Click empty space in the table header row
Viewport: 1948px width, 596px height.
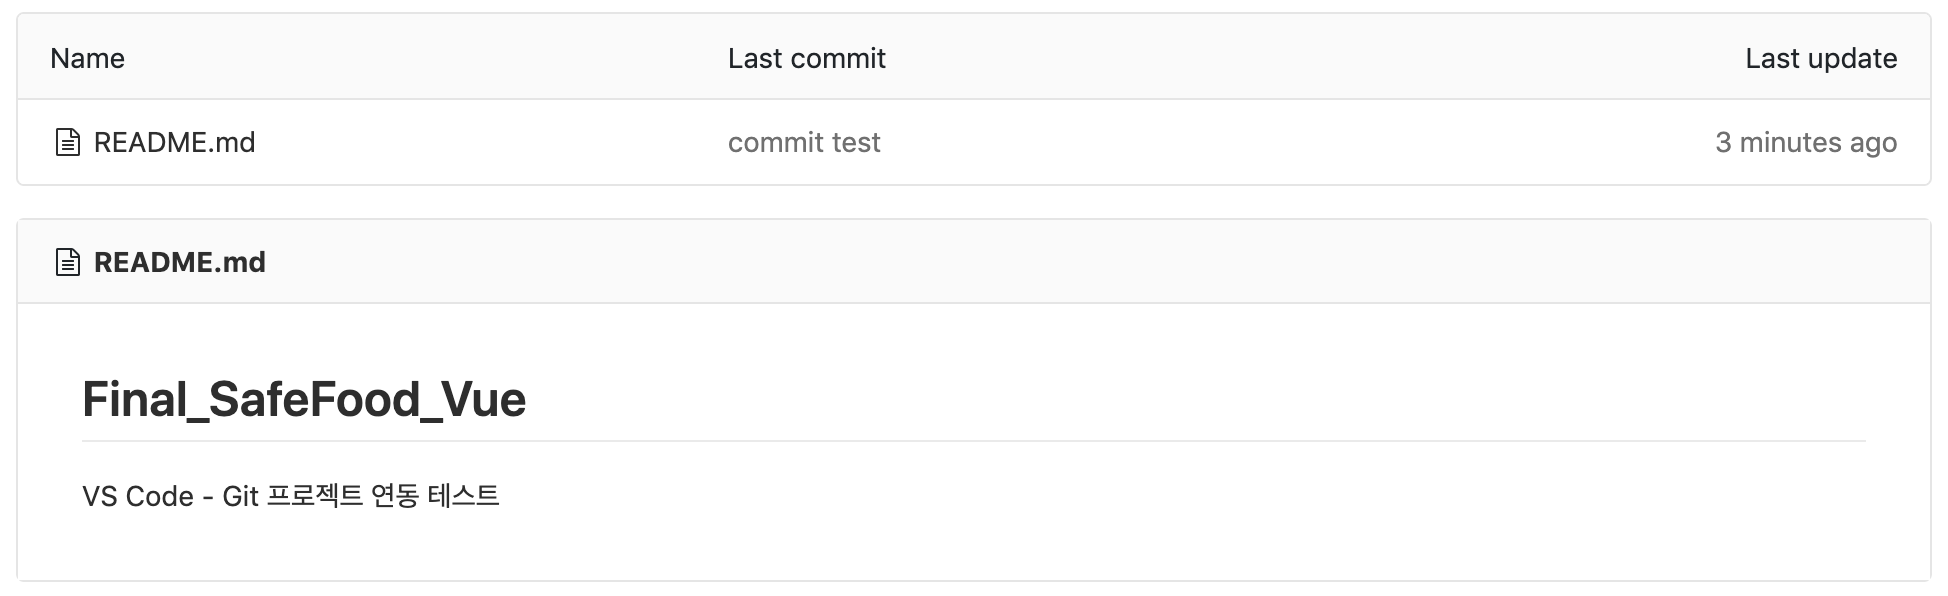(1300, 58)
